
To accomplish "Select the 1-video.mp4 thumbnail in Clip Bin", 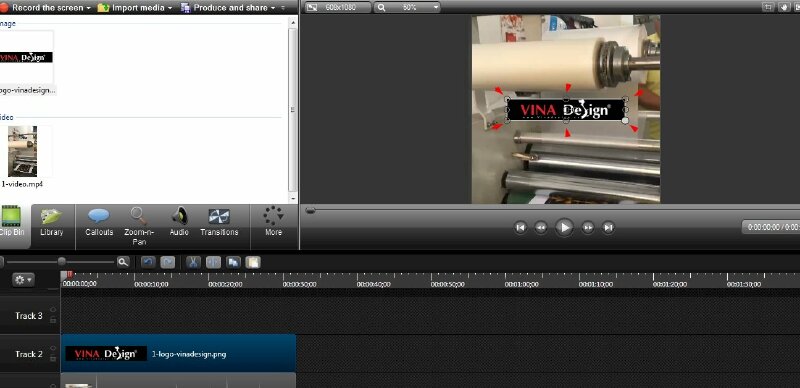I will [22, 152].
